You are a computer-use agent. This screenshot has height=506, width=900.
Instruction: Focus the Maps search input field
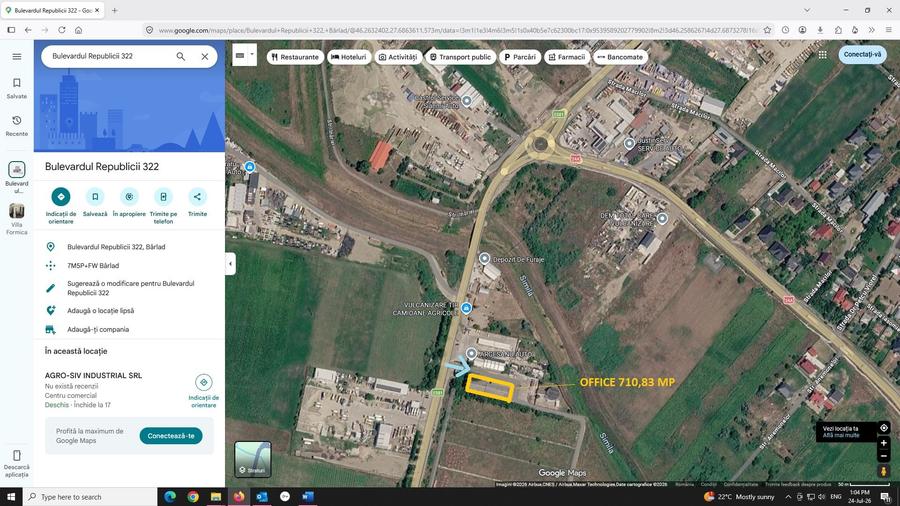pyautogui.click(x=109, y=56)
